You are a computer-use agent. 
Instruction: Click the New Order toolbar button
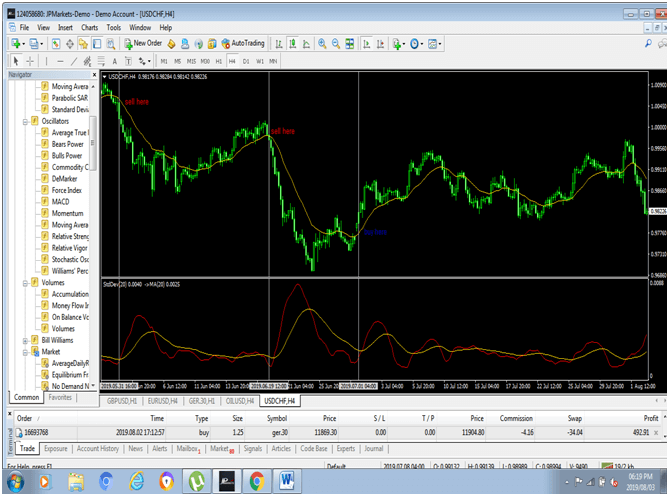143,44
